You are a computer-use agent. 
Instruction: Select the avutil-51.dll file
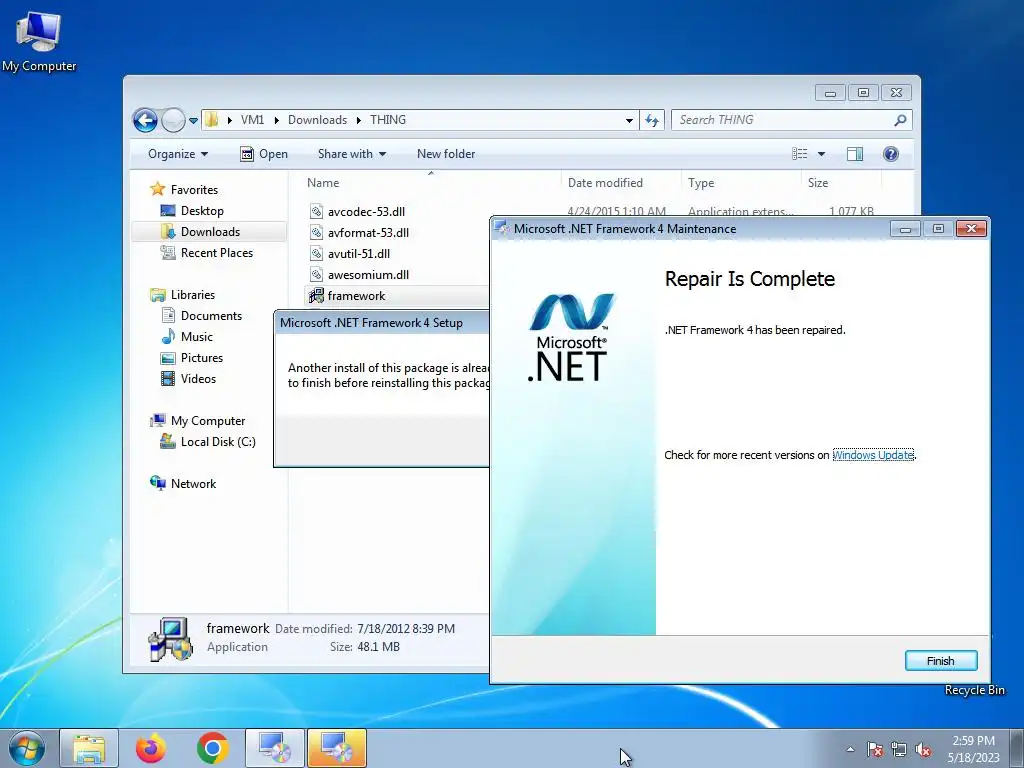tap(359, 253)
